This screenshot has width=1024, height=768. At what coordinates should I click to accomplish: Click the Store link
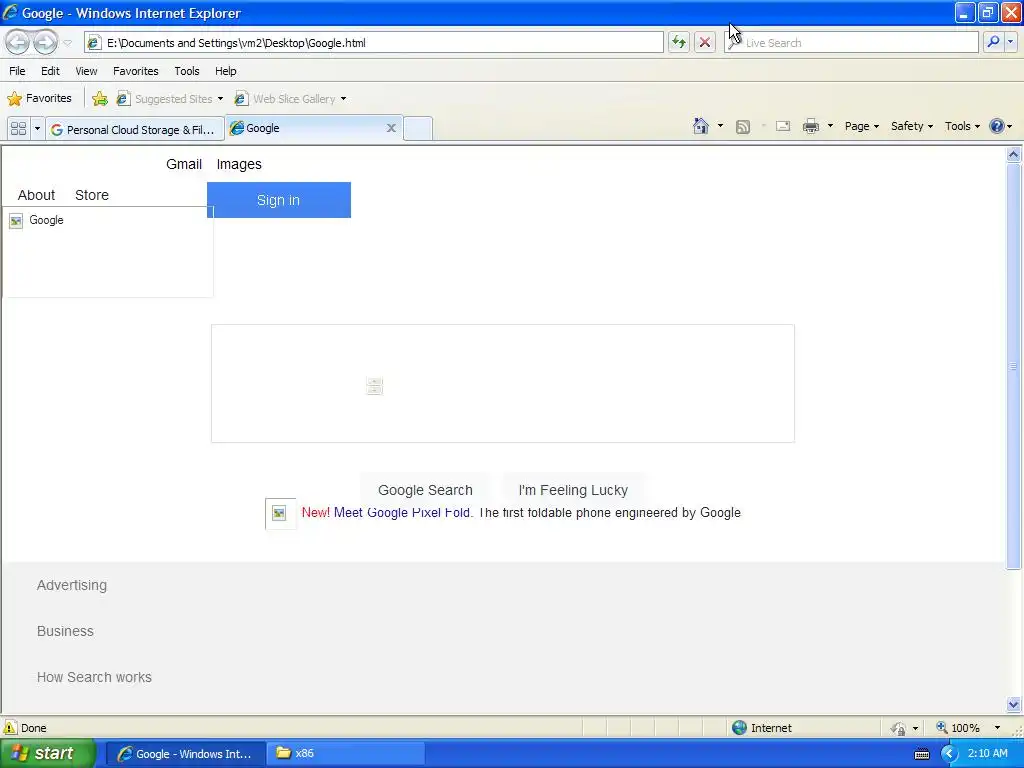92,195
